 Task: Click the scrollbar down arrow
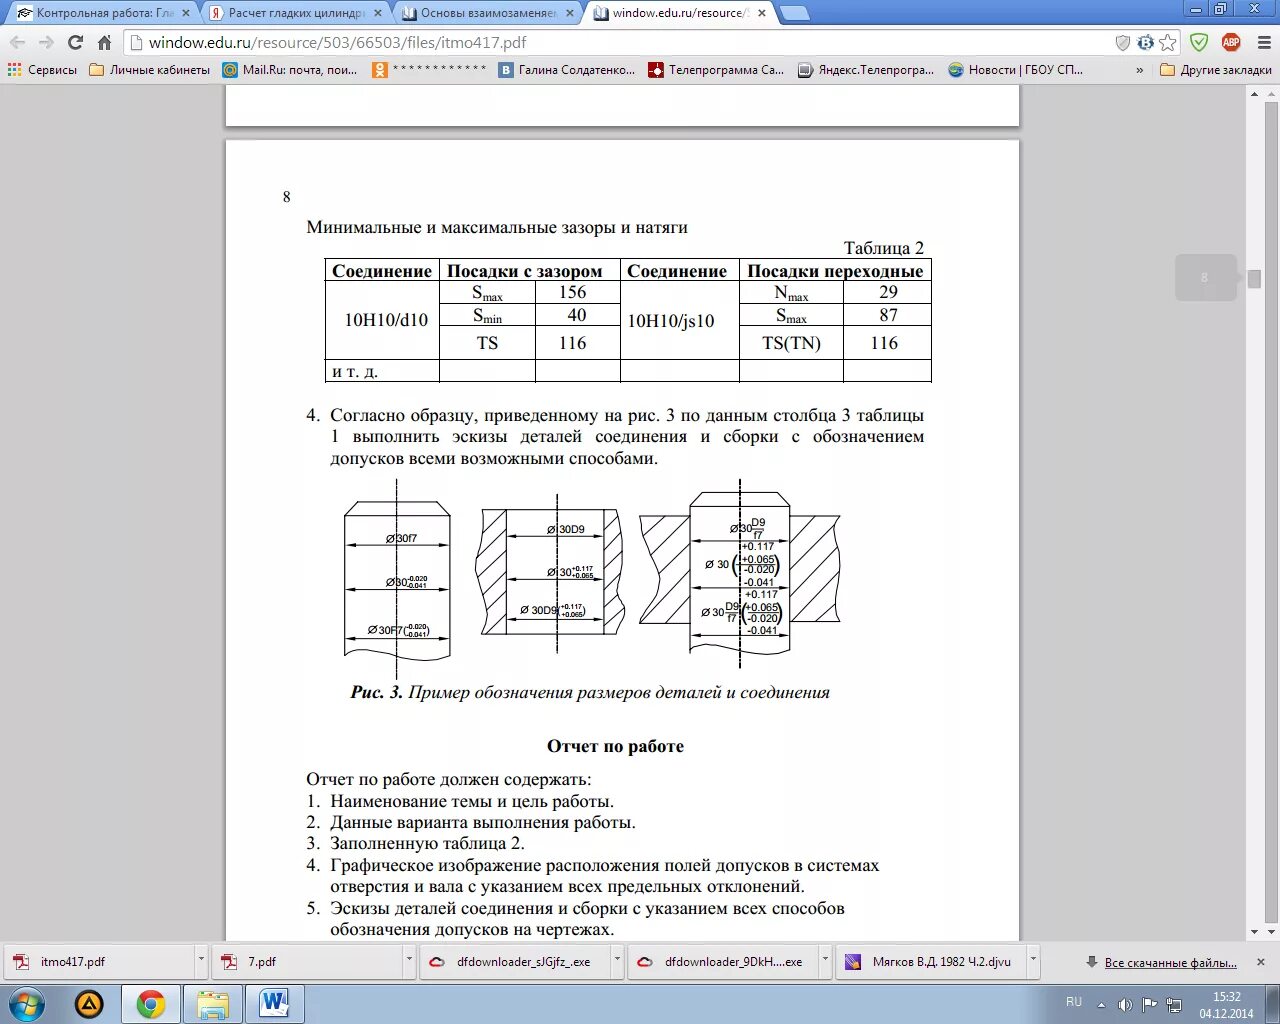click(1254, 932)
